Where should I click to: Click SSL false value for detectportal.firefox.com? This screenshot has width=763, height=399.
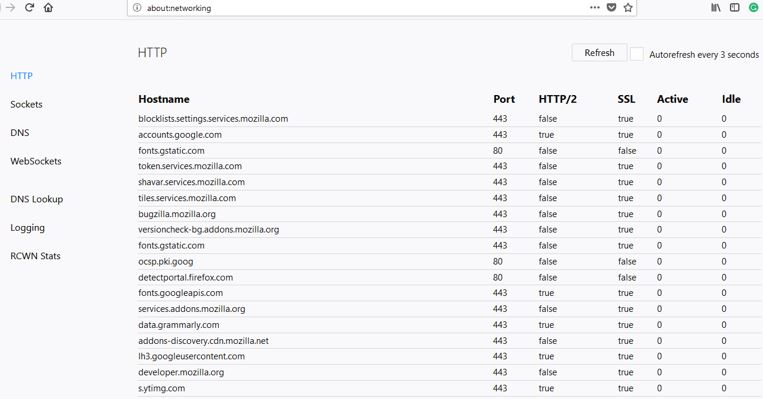(627, 277)
